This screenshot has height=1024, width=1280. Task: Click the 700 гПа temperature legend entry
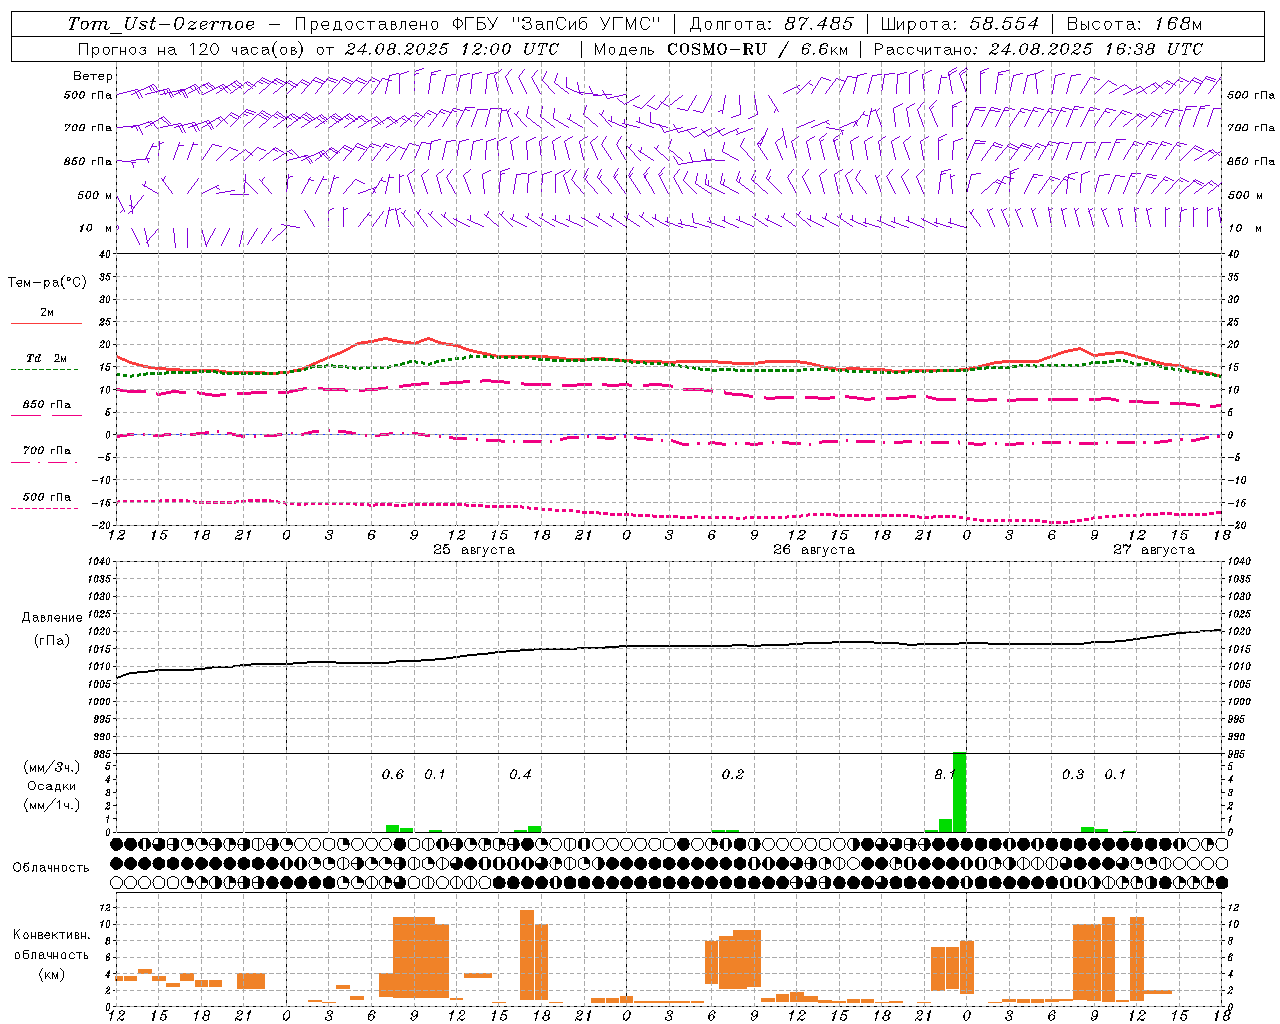(47, 451)
